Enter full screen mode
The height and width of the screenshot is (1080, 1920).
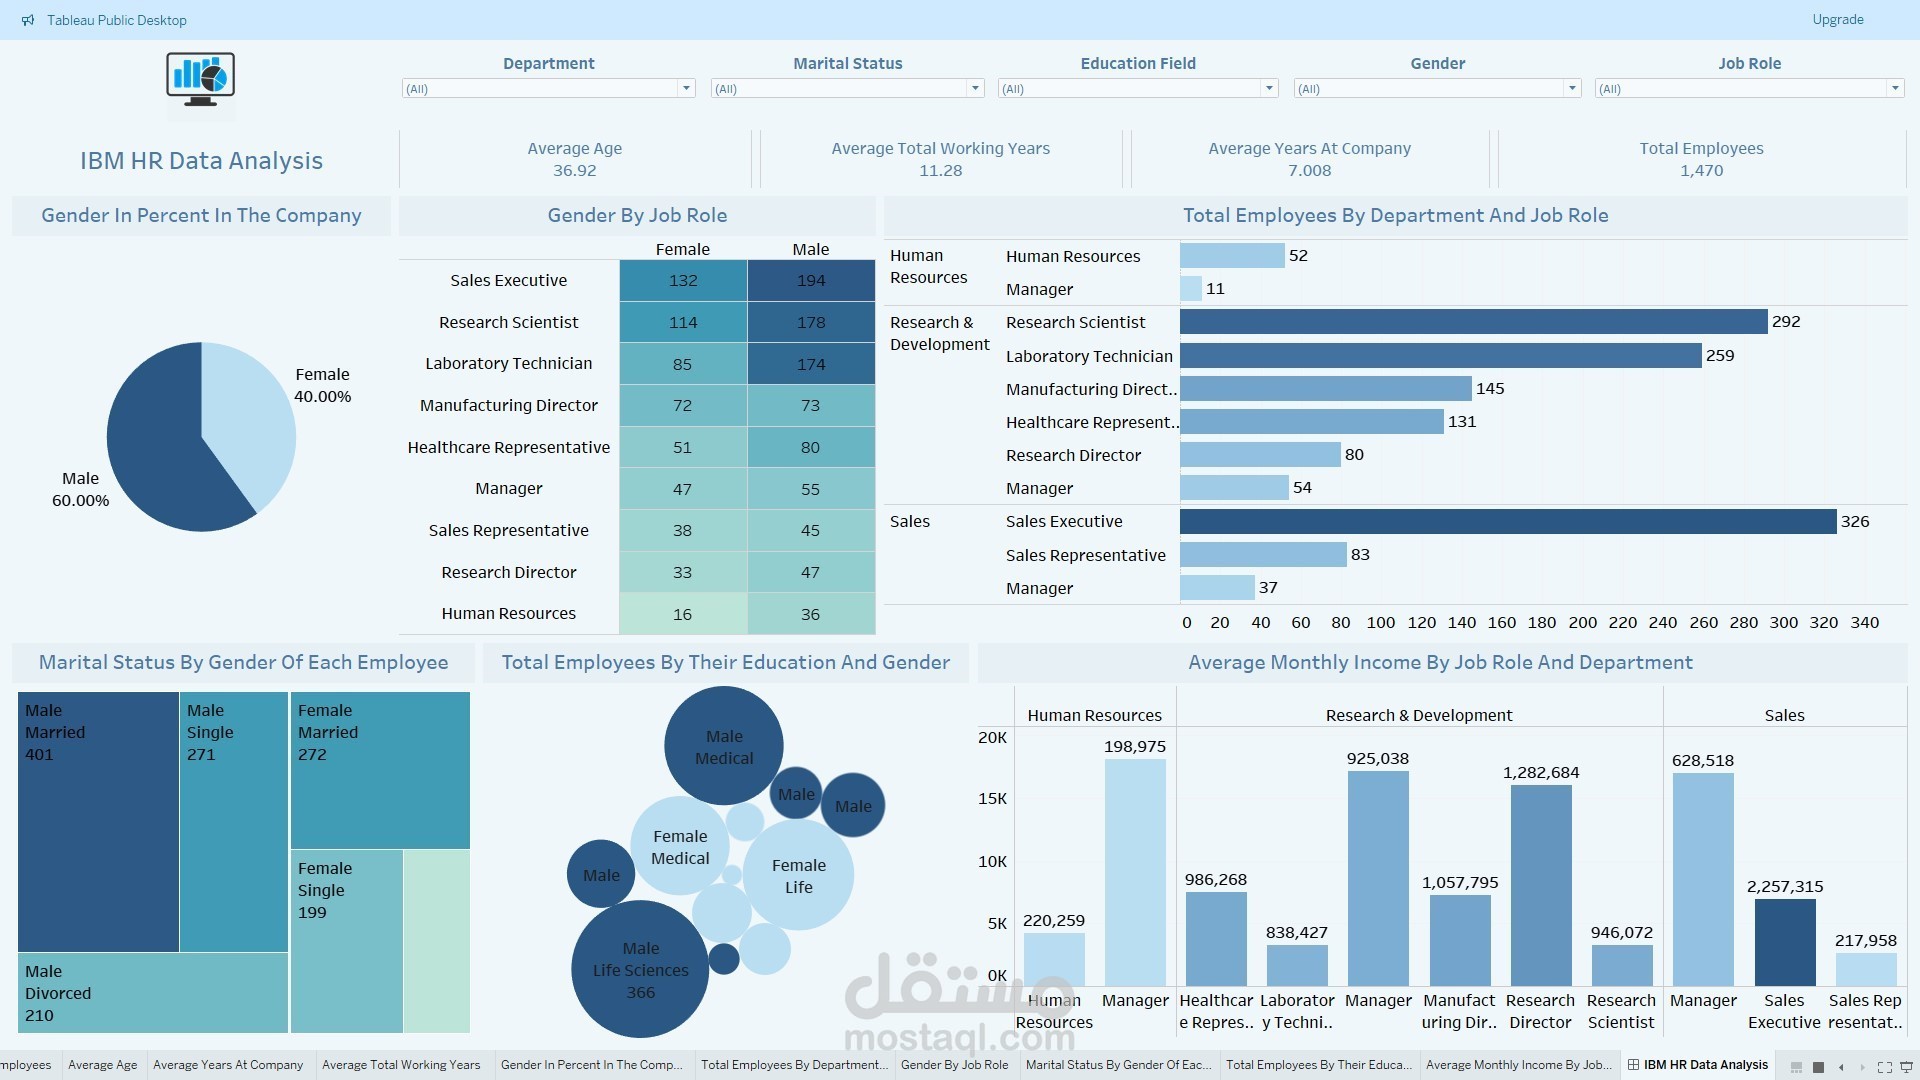tap(1885, 1067)
